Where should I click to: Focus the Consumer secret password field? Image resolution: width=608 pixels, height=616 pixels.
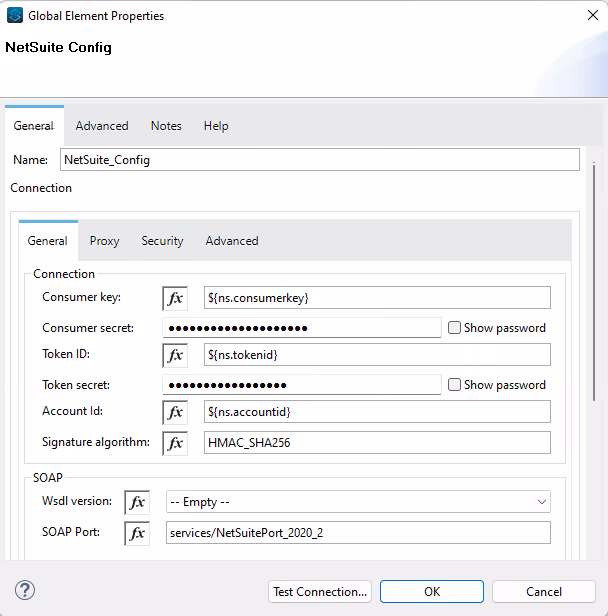[x=302, y=328]
